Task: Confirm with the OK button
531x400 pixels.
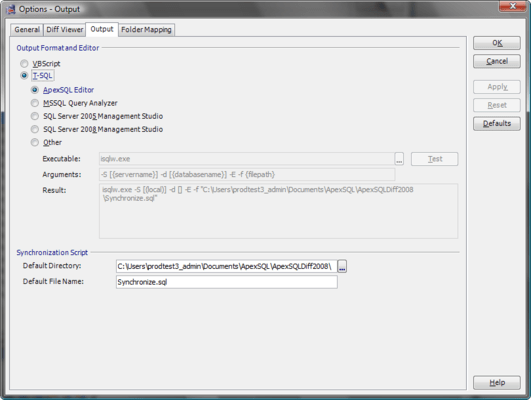Action: [497, 43]
